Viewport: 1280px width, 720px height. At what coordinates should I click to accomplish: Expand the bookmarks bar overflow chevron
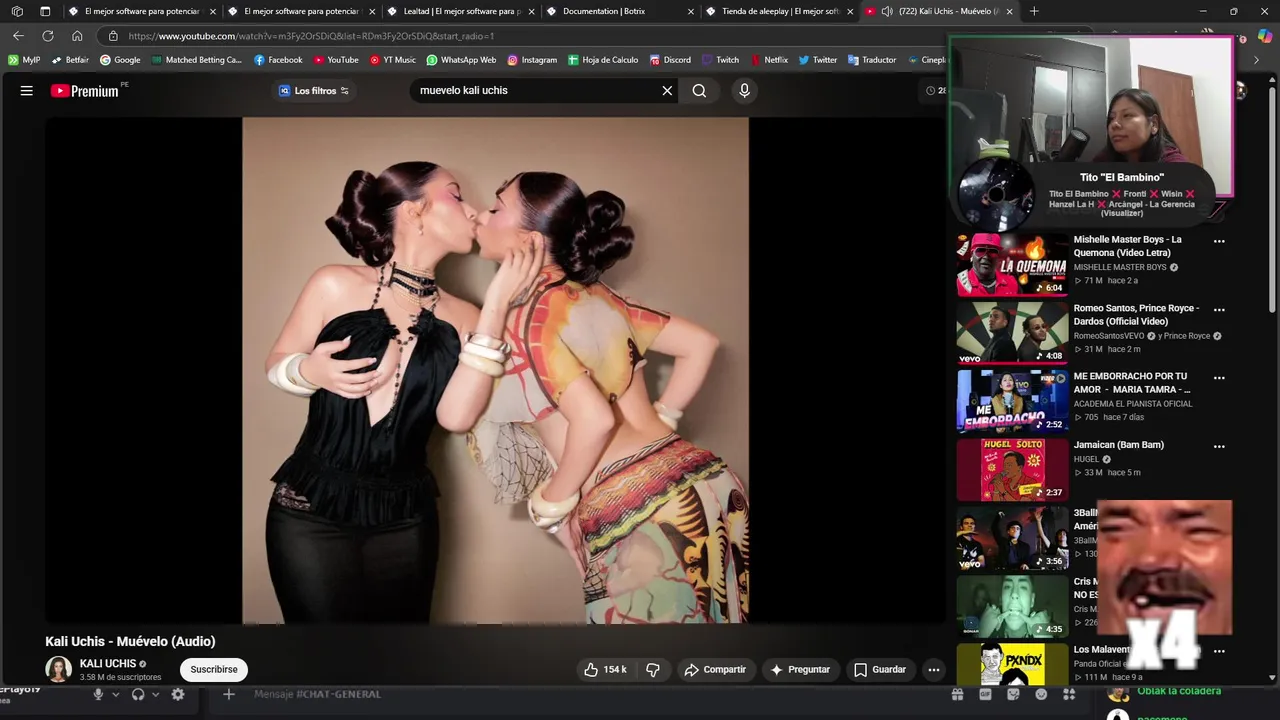pyautogui.click(x=1256, y=60)
